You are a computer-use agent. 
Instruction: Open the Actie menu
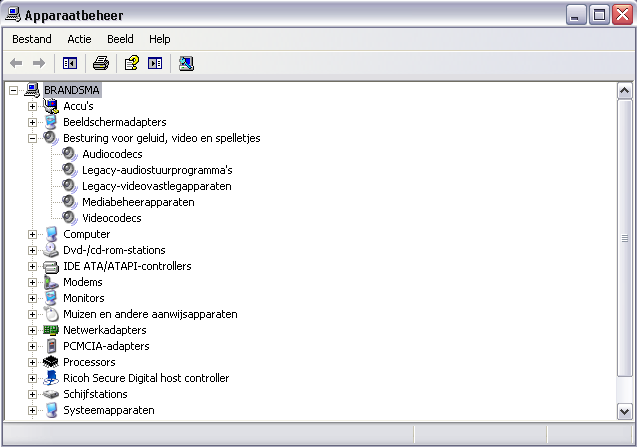(79, 39)
